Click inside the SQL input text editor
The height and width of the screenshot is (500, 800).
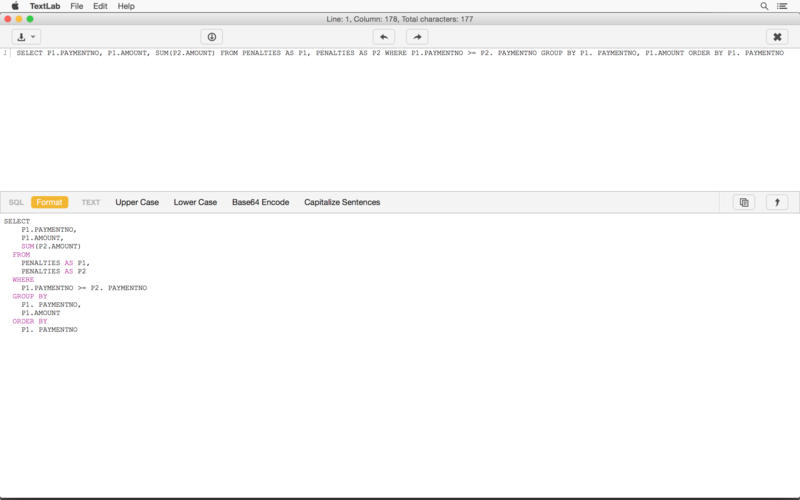point(400,120)
